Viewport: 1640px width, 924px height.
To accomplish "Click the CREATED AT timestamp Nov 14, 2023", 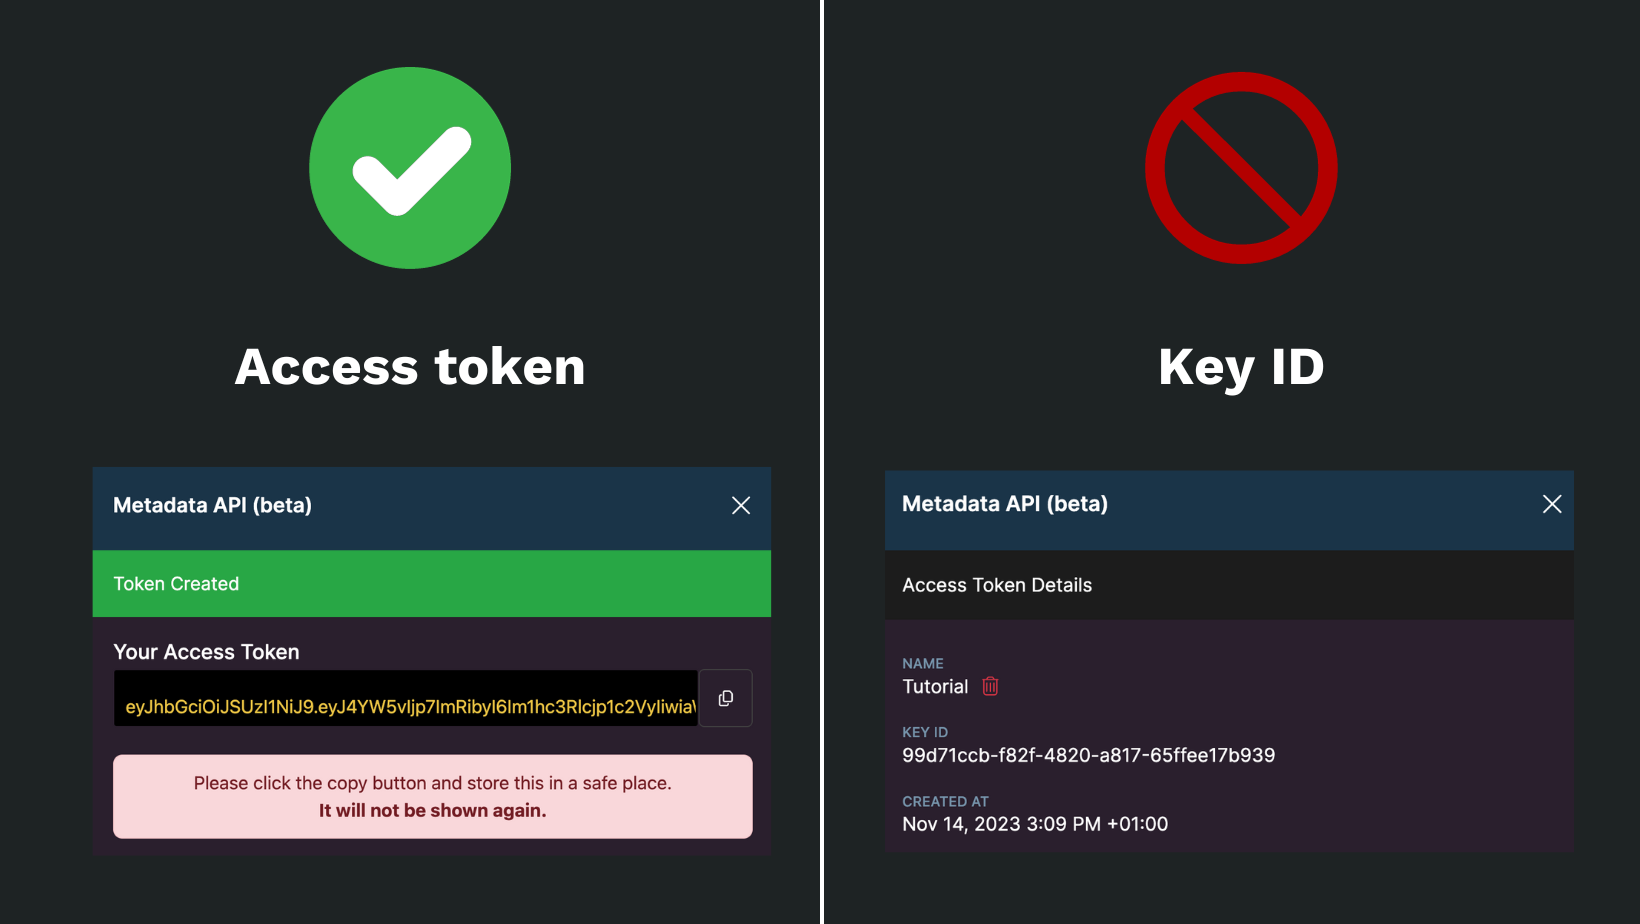I will click(1035, 823).
